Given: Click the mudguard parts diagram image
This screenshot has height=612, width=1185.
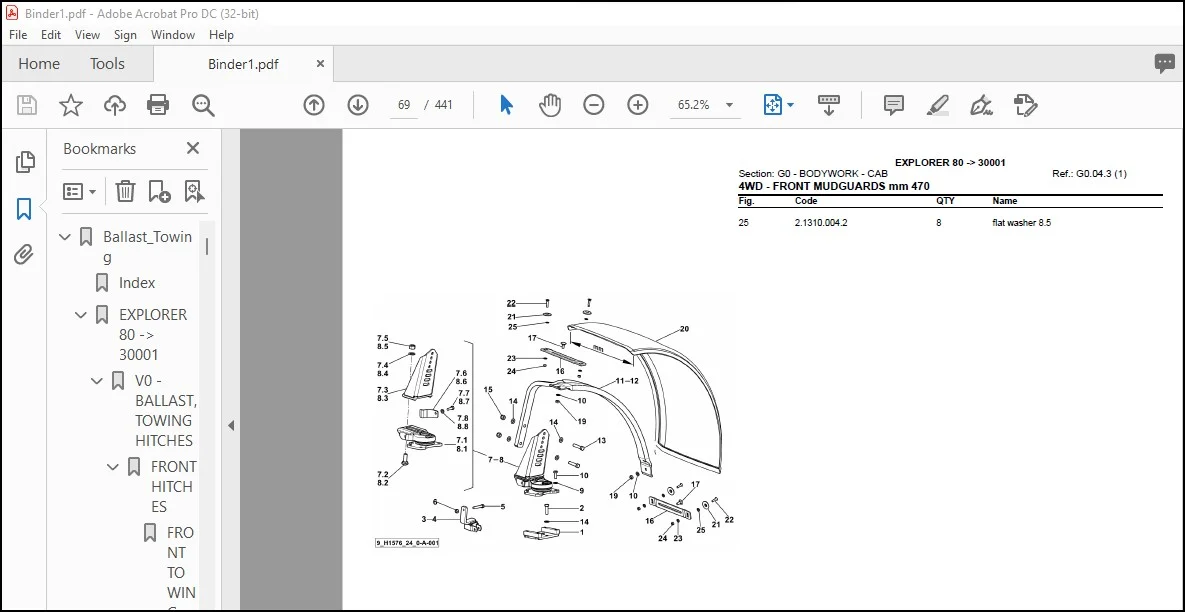Looking at the screenshot, I should pyautogui.click(x=554, y=422).
